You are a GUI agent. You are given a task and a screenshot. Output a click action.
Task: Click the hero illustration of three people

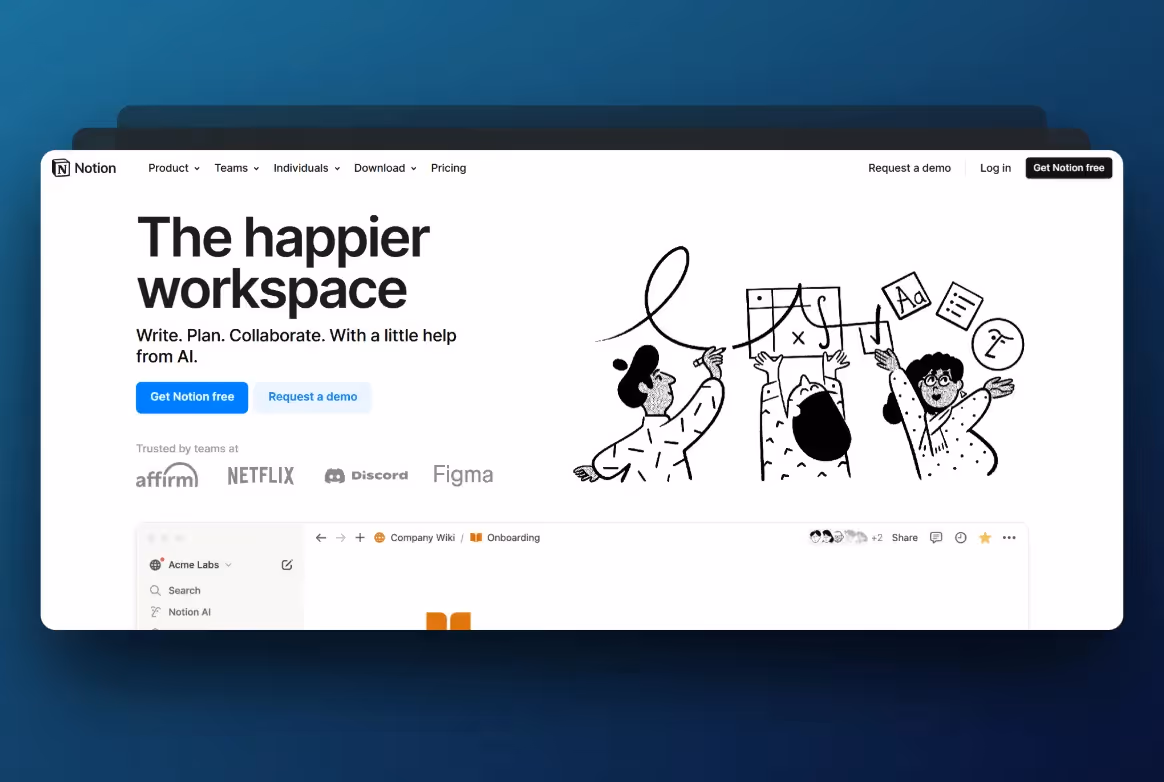tap(798, 365)
